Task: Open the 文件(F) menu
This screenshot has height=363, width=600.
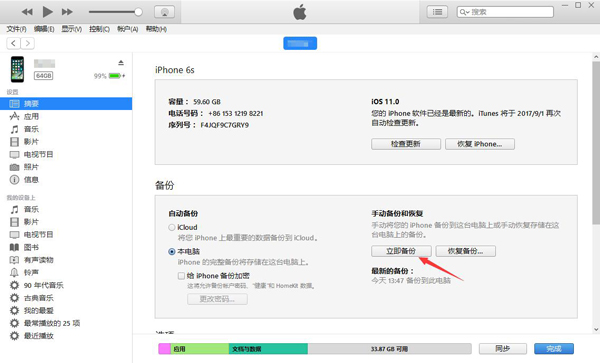Action: tap(16, 29)
